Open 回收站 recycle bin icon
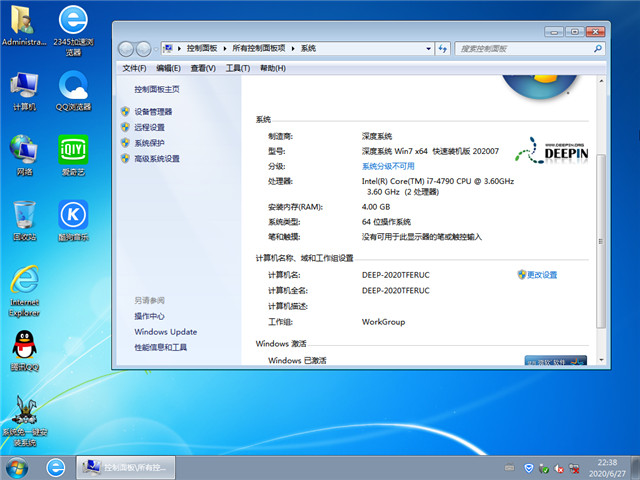Viewport: 640px width, 480px height. point(24,221)
